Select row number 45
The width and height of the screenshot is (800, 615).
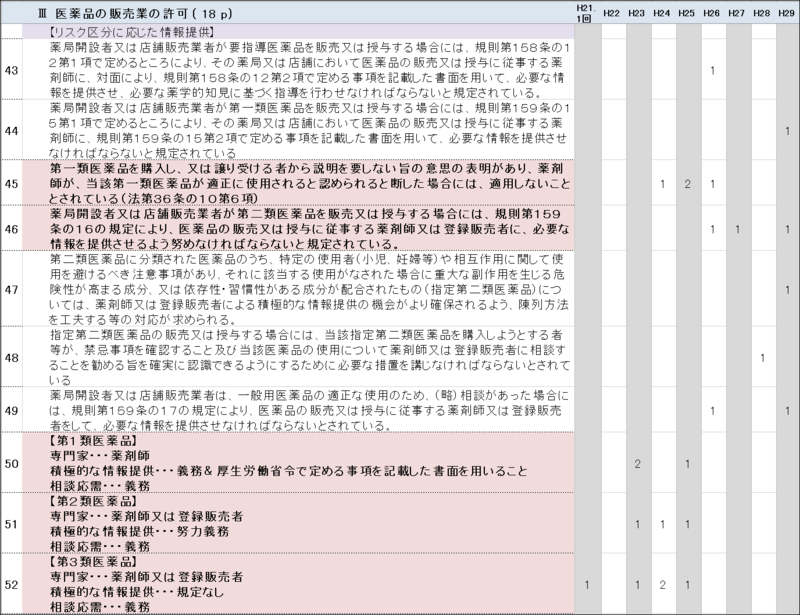click(11, 184)
